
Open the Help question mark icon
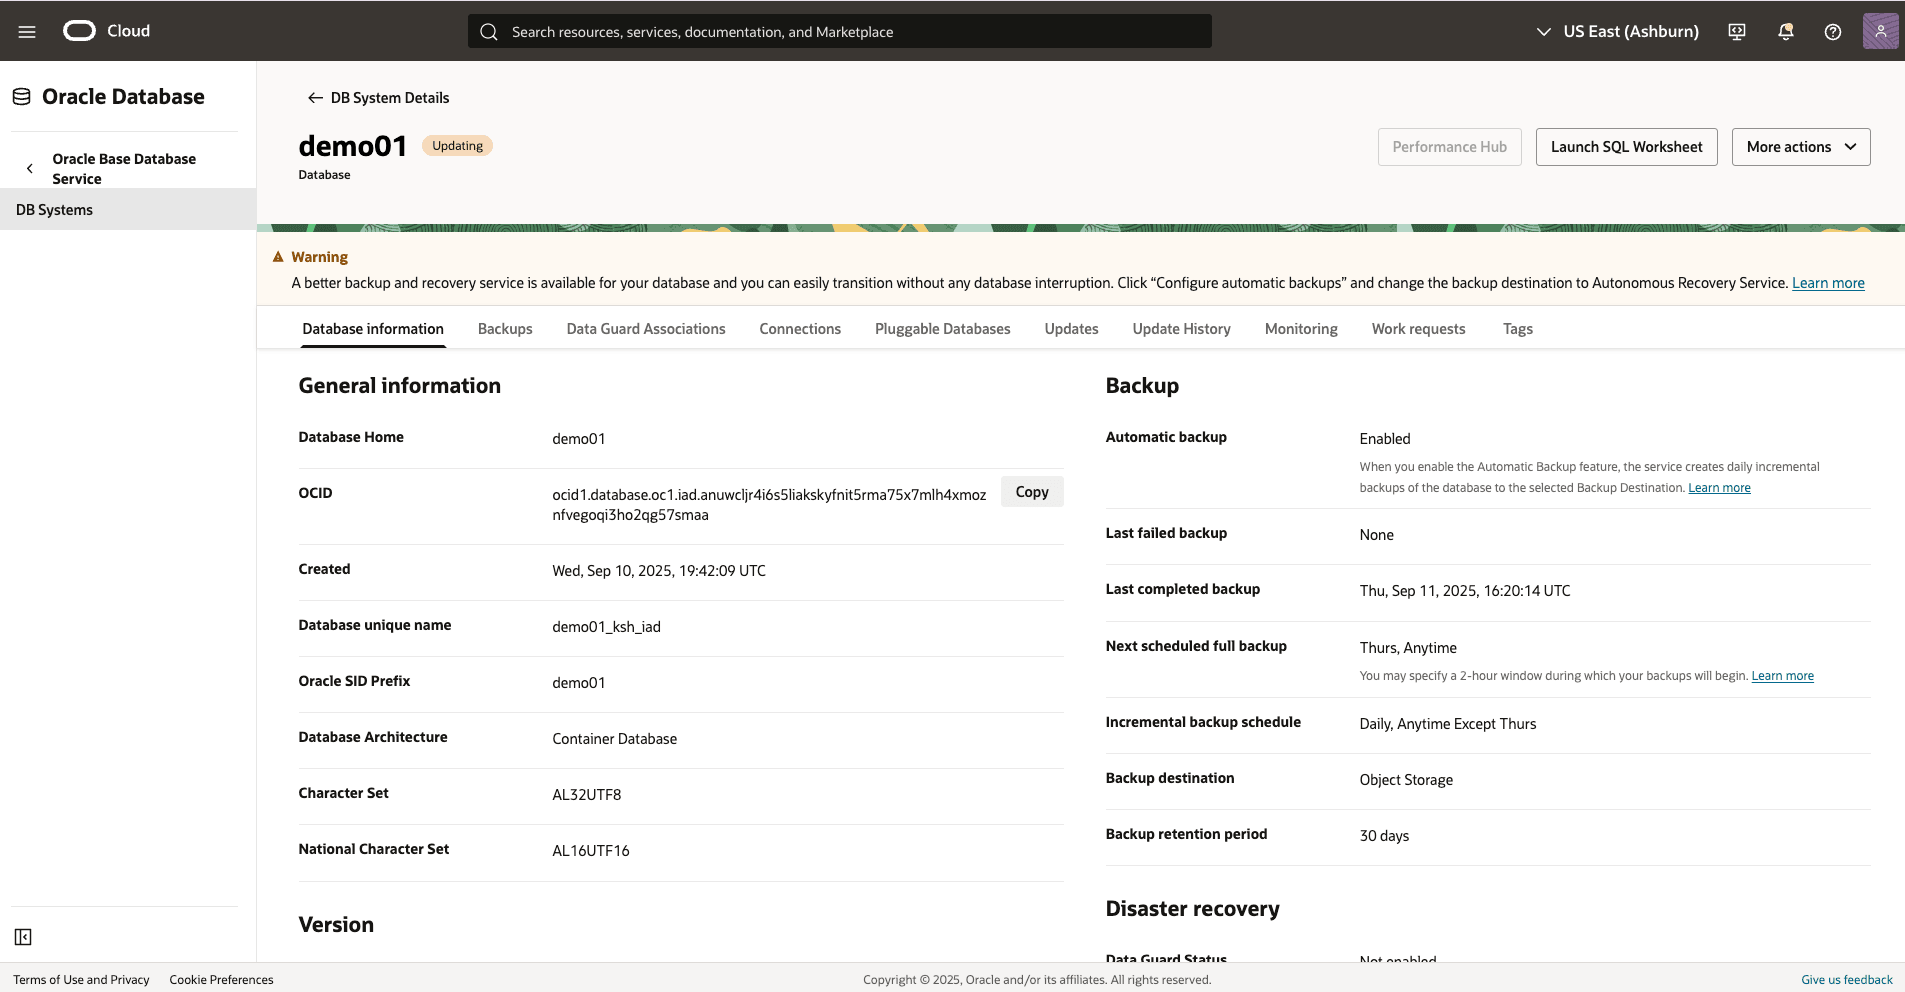1832,31
